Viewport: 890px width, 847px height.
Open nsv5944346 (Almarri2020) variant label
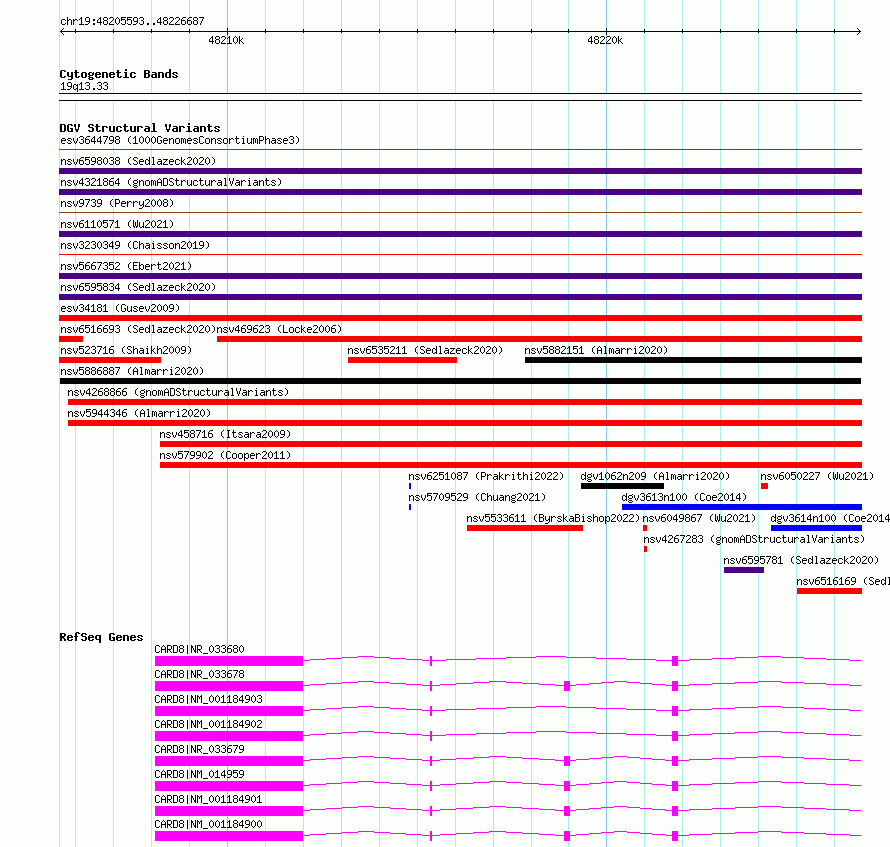[x=139, y=413]
